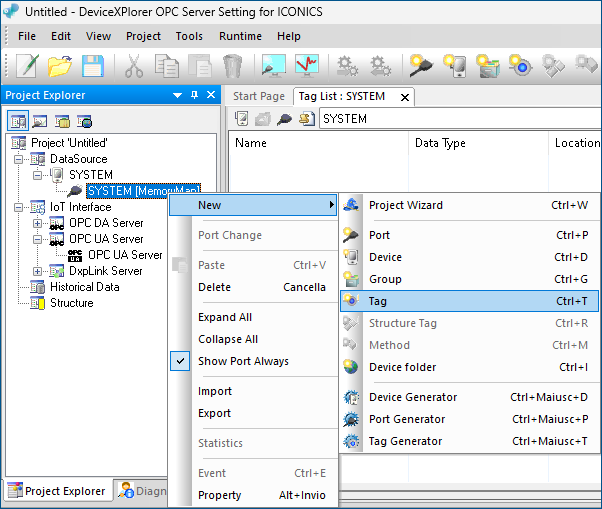The width and height of the screenshot is (602, 509).
Task: Open the New submenu entry
Action: (253, 205)
